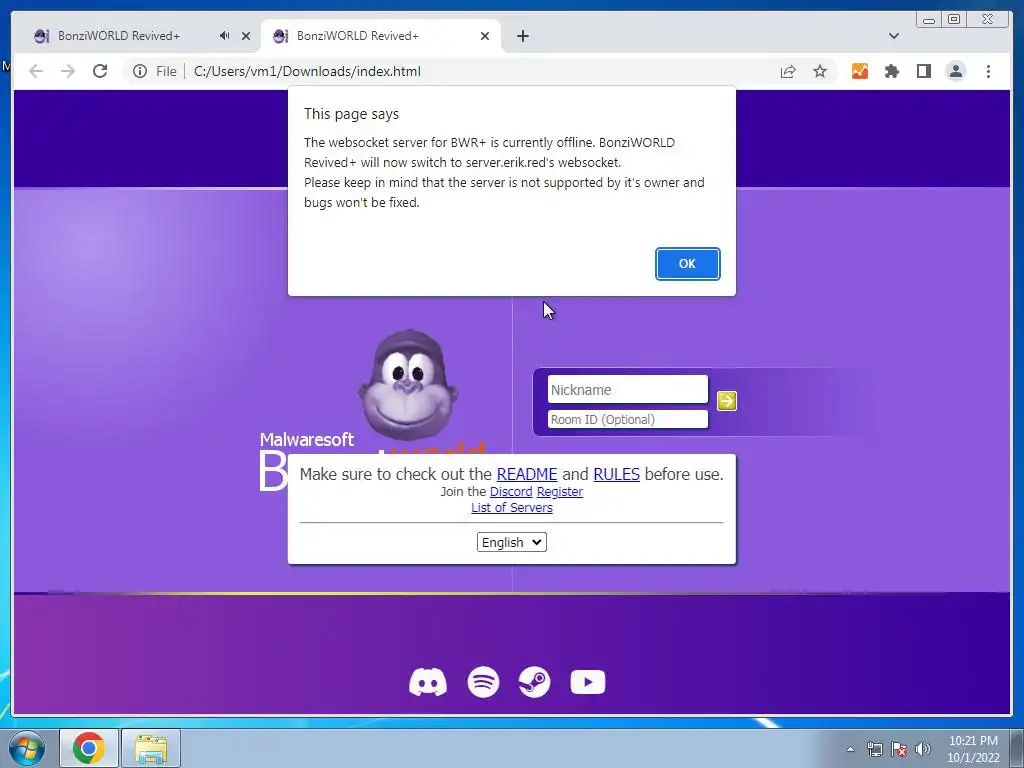Open the List of Servers link
This screenshot has height=768, width=1024.
point(511,508)
